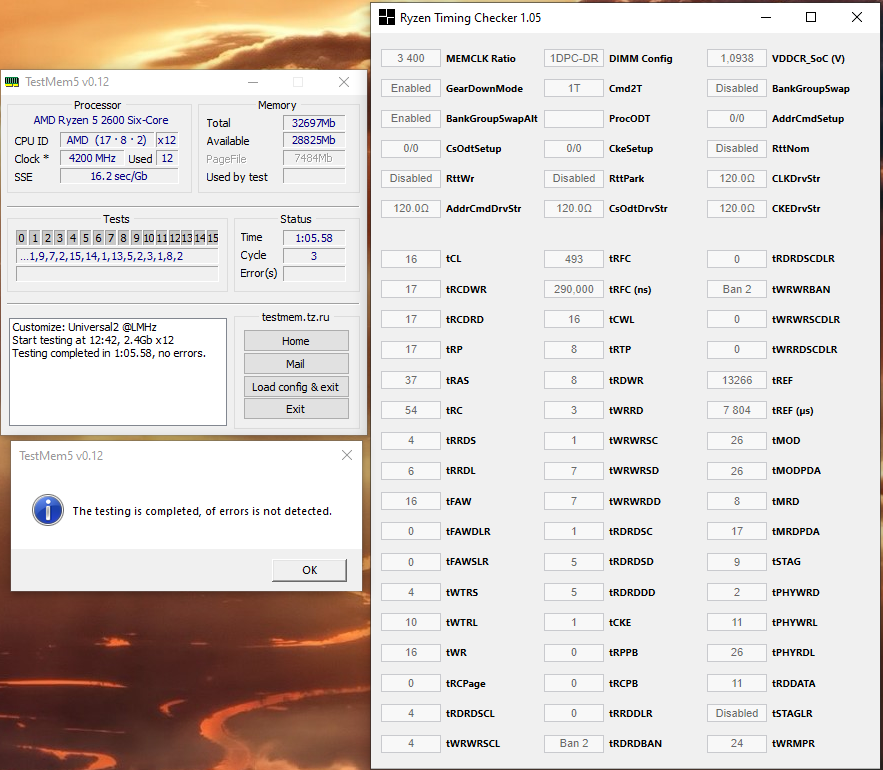Click the AMD Ryzen 5 2600 Six-Core label

click(101, 120)
